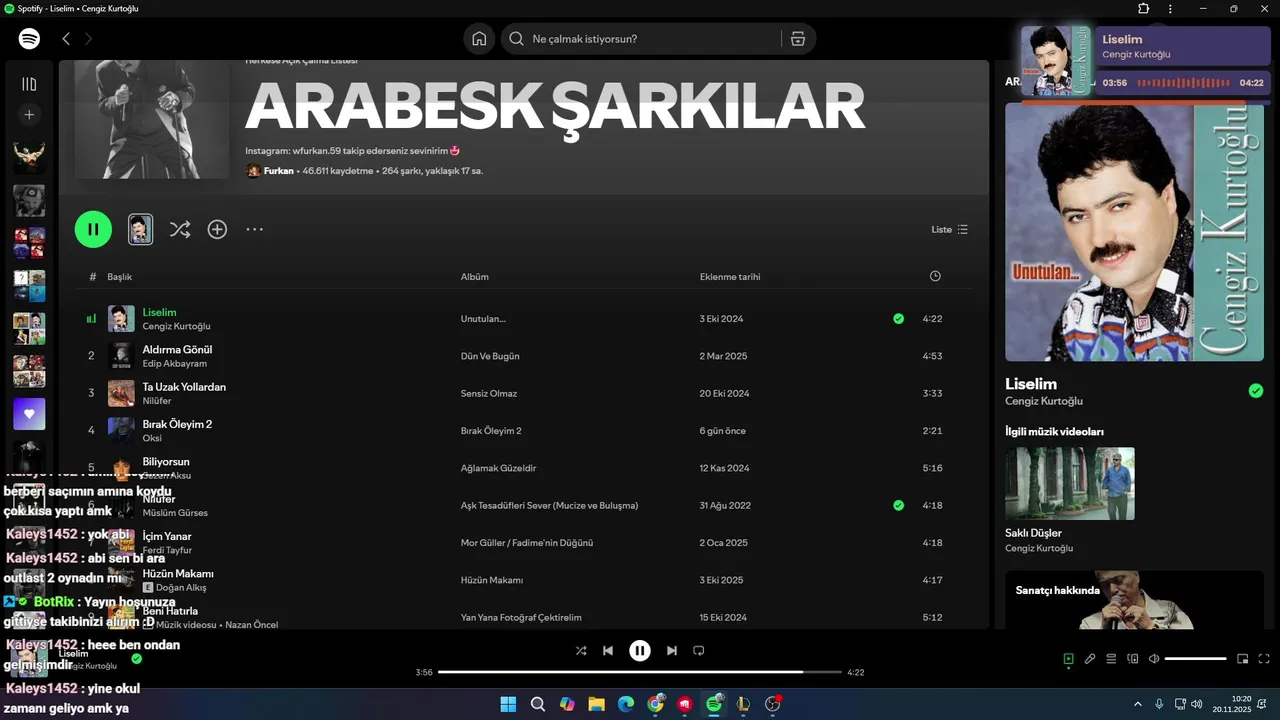Toggle saved checkmark on Liselim row

click(x=898, y=319)
